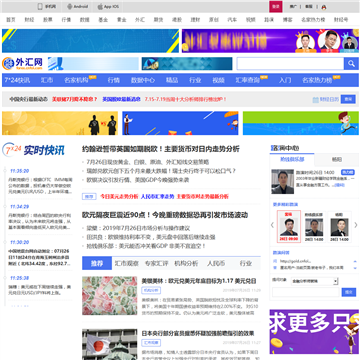Open 汇市 in blue navigation bar
Screen dimensions: 360x360
pyautogui.click(x=47, y=80)
